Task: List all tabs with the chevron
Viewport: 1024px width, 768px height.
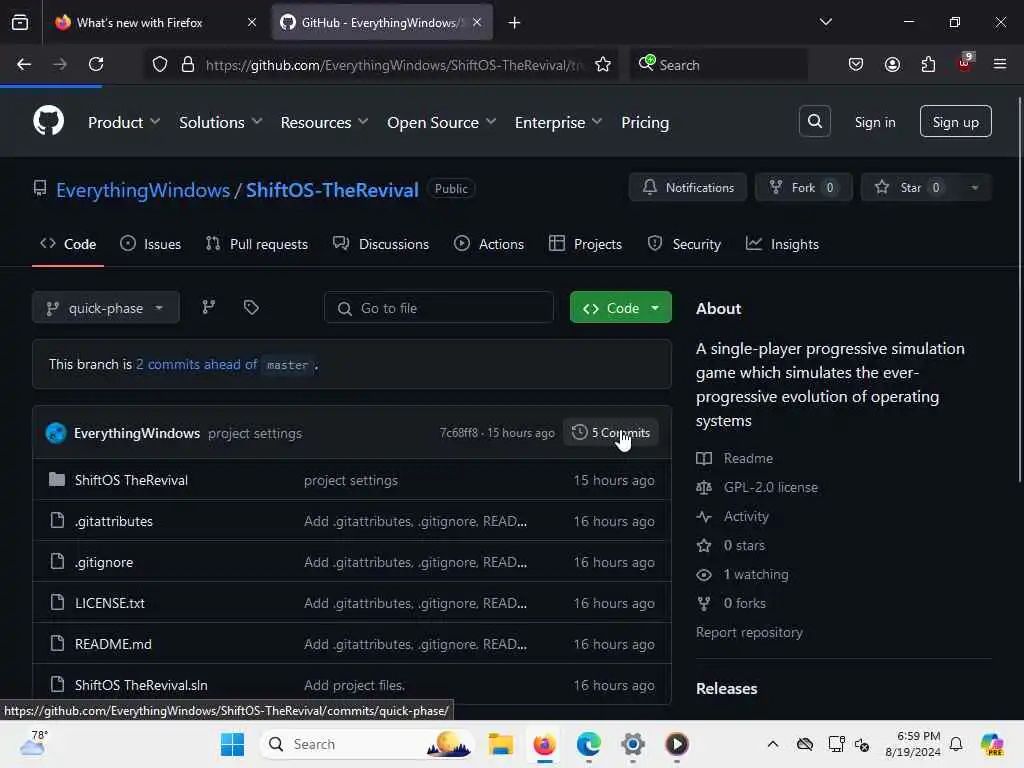Action: click(x=825, y=22)
